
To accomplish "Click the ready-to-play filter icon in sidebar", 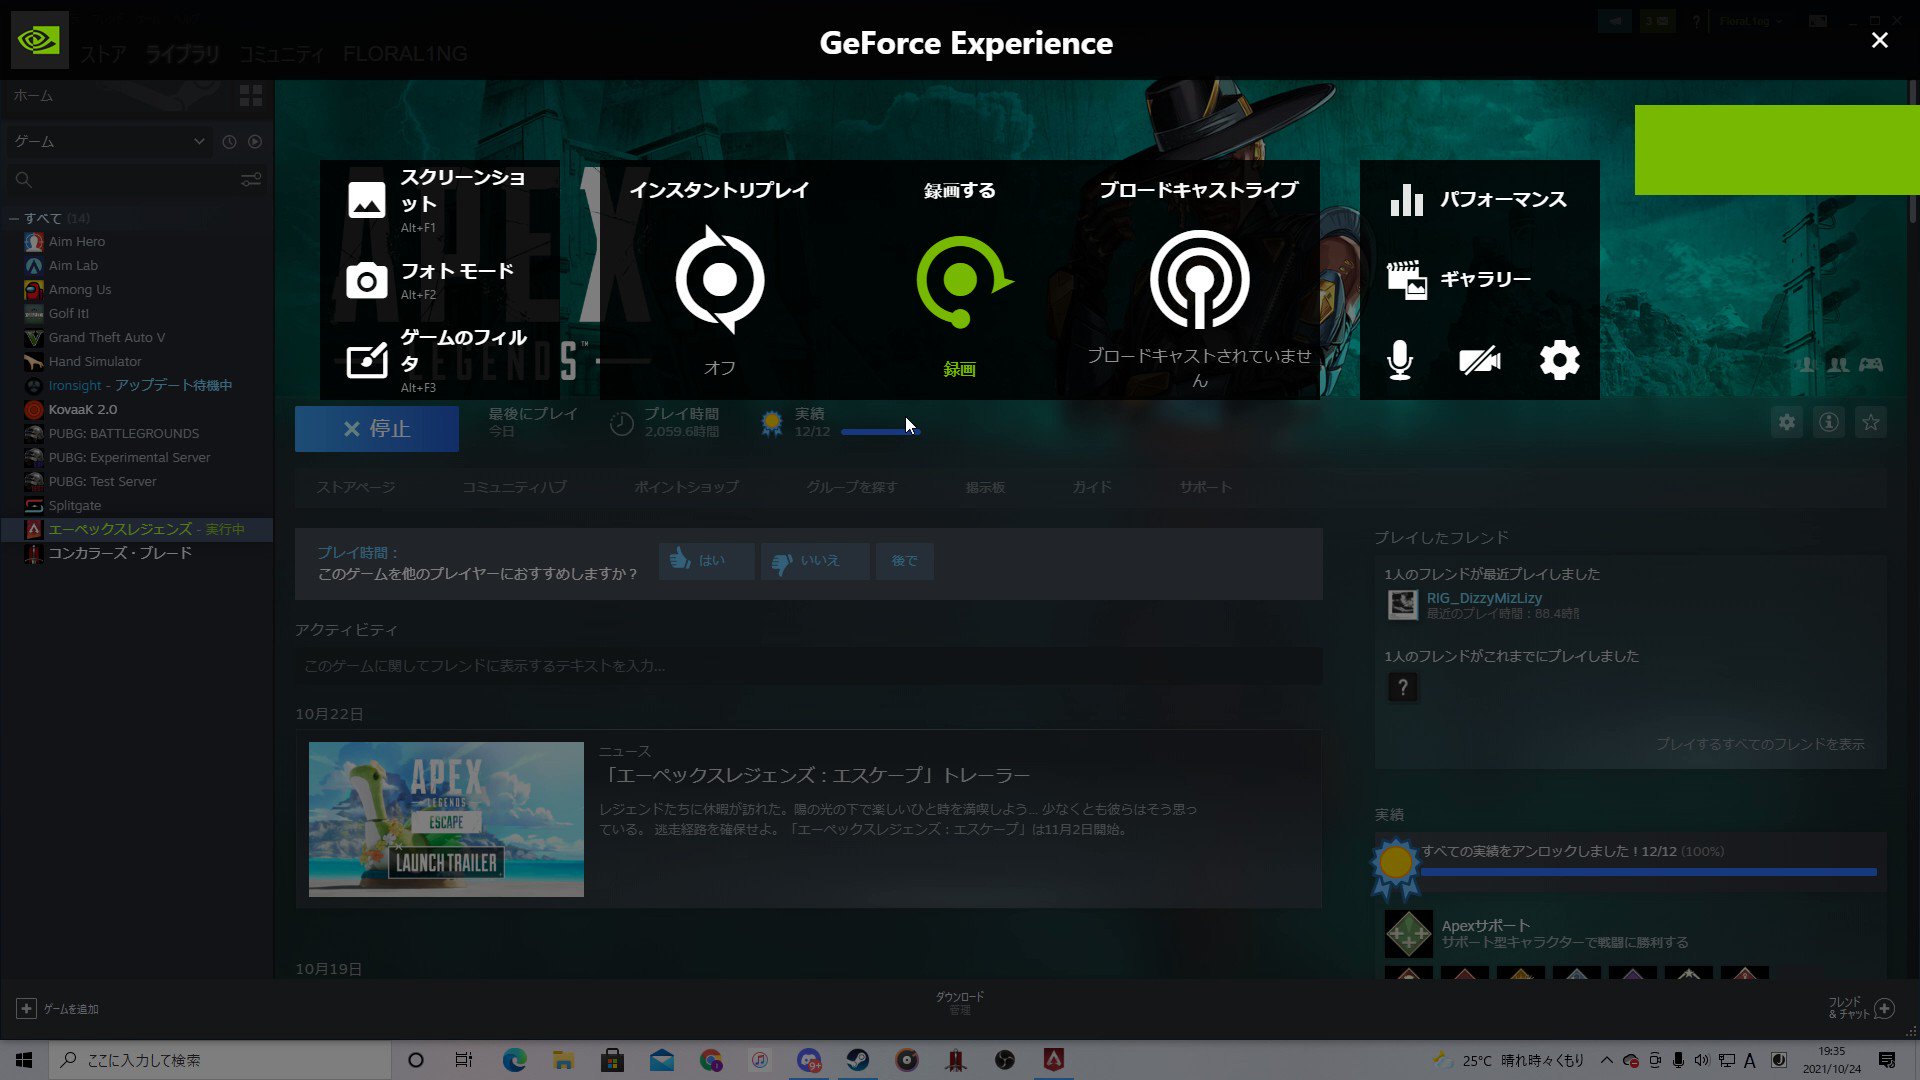I will (x=255, y=142).
